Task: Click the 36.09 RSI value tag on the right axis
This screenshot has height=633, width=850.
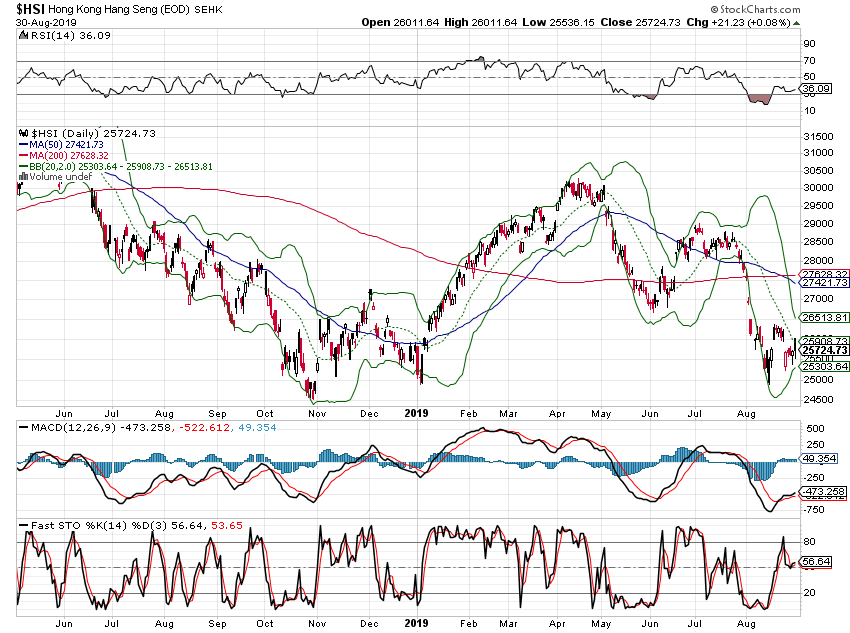Action: (819, 89)
